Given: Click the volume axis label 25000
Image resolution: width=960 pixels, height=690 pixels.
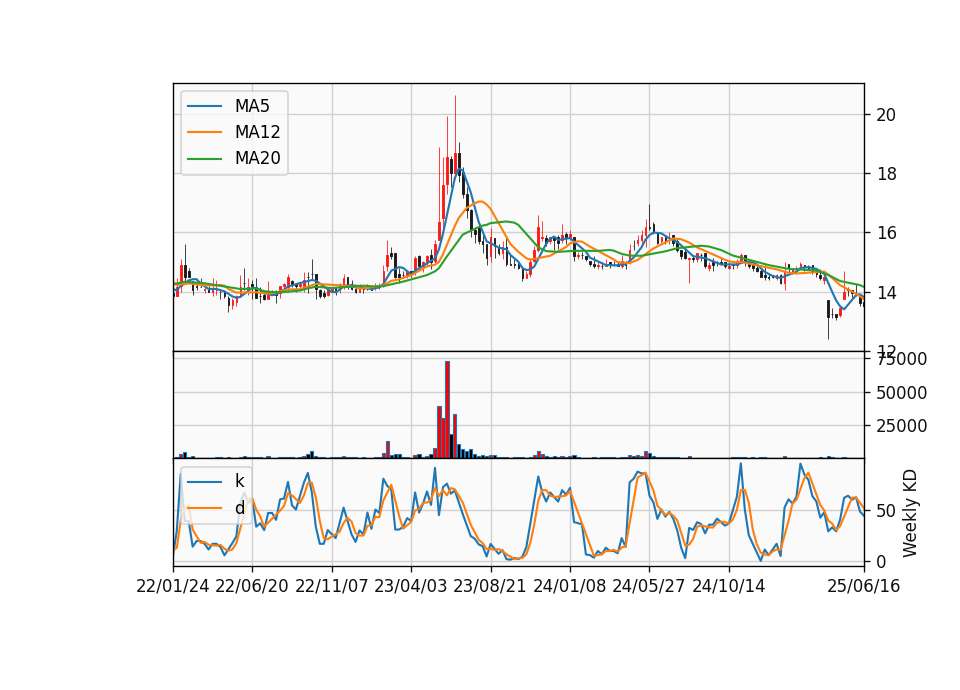Looking at the screenshot, I should click(901, 426).
